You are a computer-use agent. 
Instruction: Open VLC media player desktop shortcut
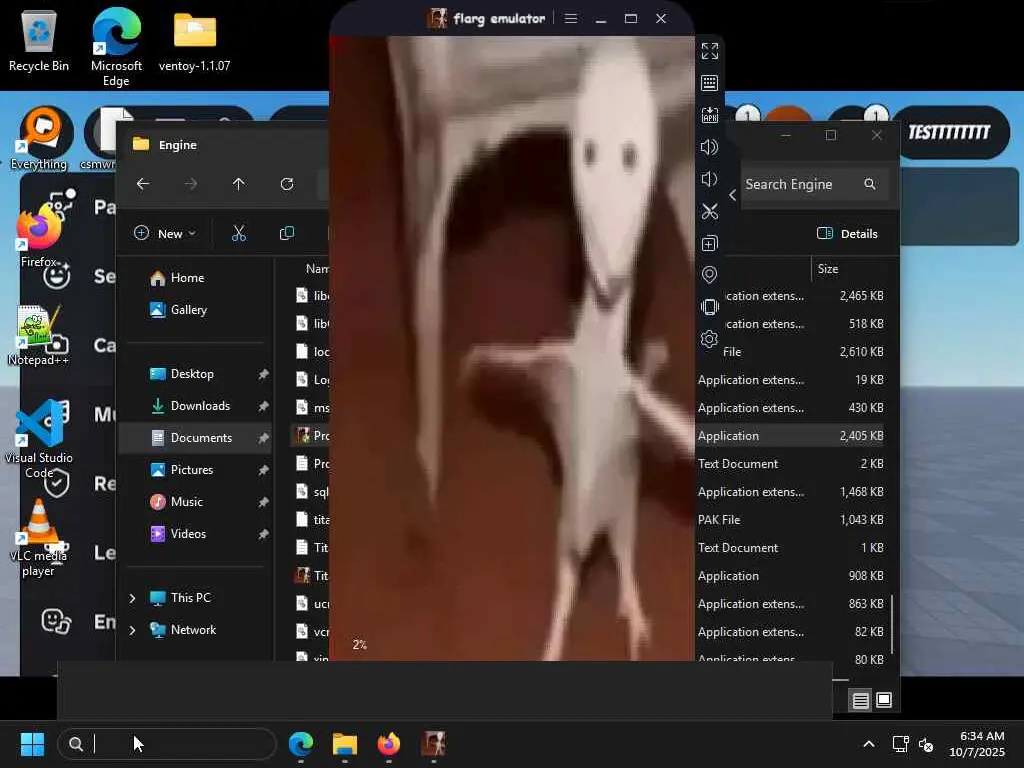tap(39, 538)
